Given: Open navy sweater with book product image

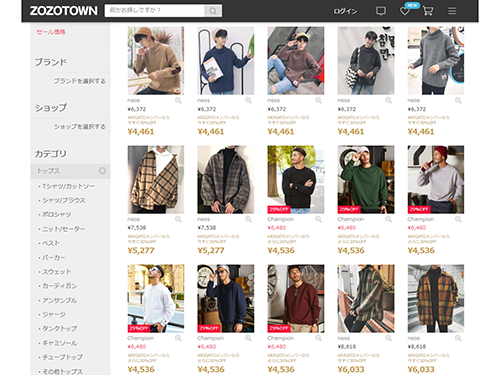Looking at the screenshot, I should pyautogui.click(x=226, y=61).
